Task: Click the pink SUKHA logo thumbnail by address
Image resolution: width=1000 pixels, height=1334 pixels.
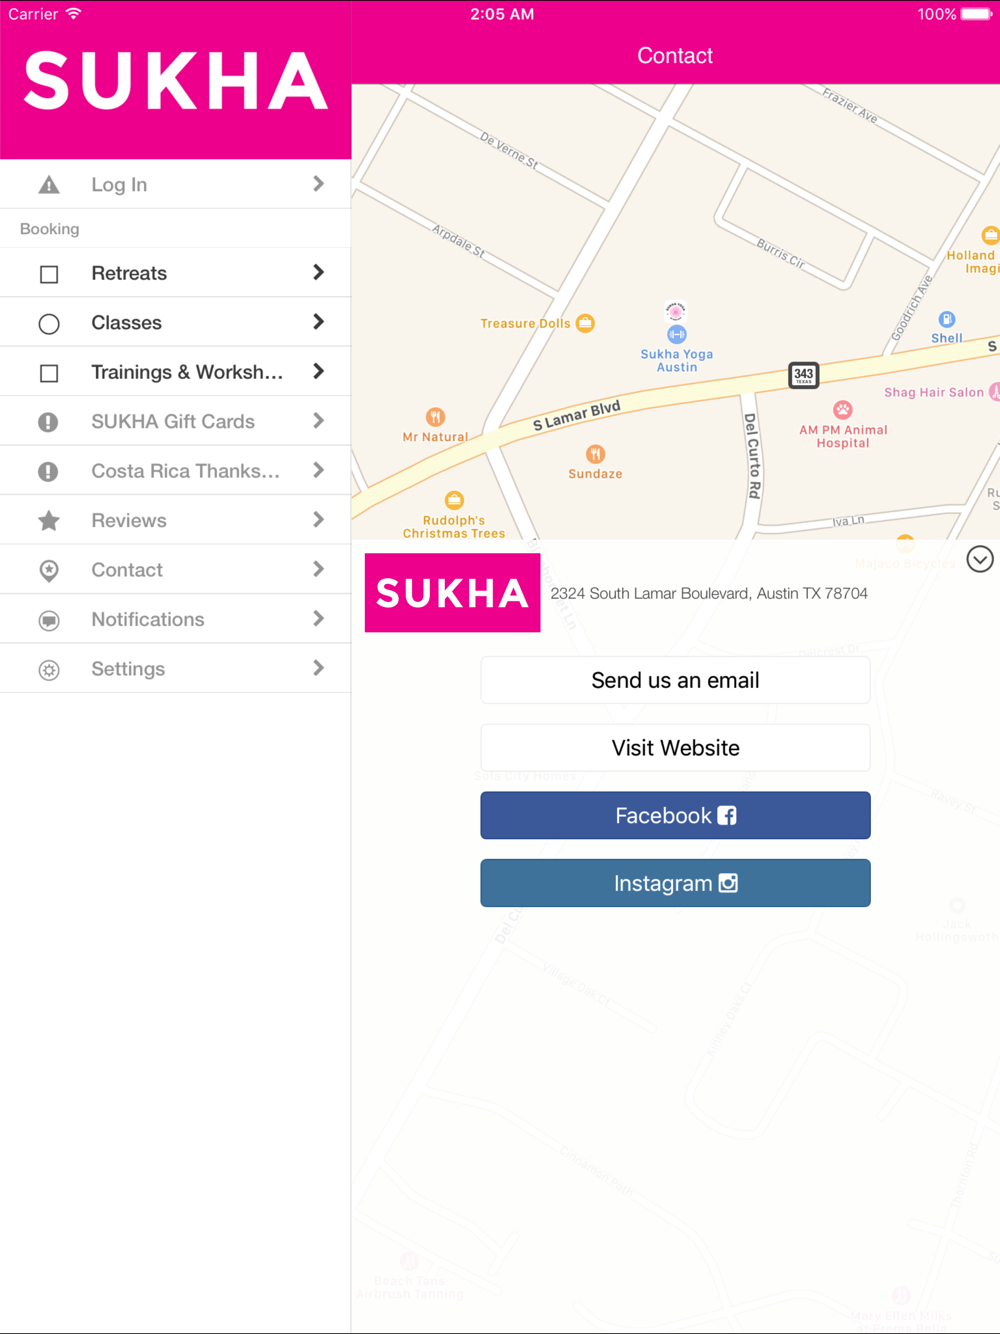Action: (x=452, y=593)
